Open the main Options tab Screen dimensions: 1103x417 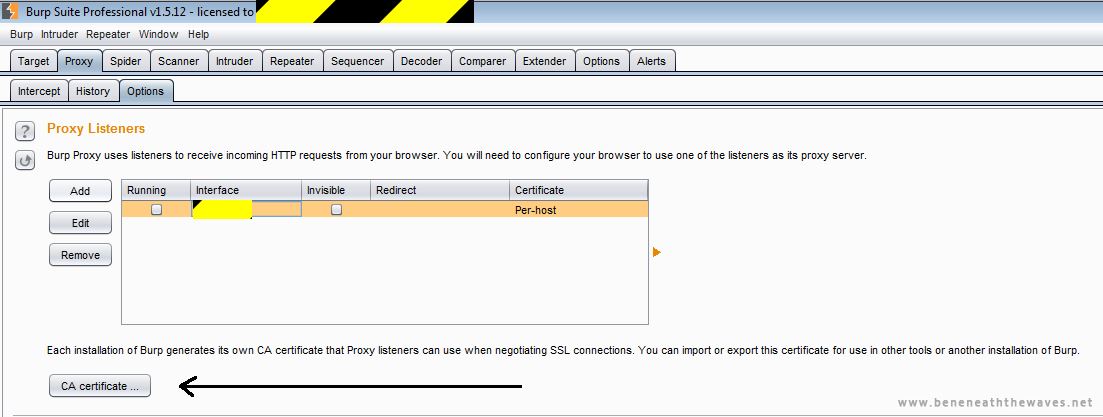pyautogui.click(x=601, y=61)
